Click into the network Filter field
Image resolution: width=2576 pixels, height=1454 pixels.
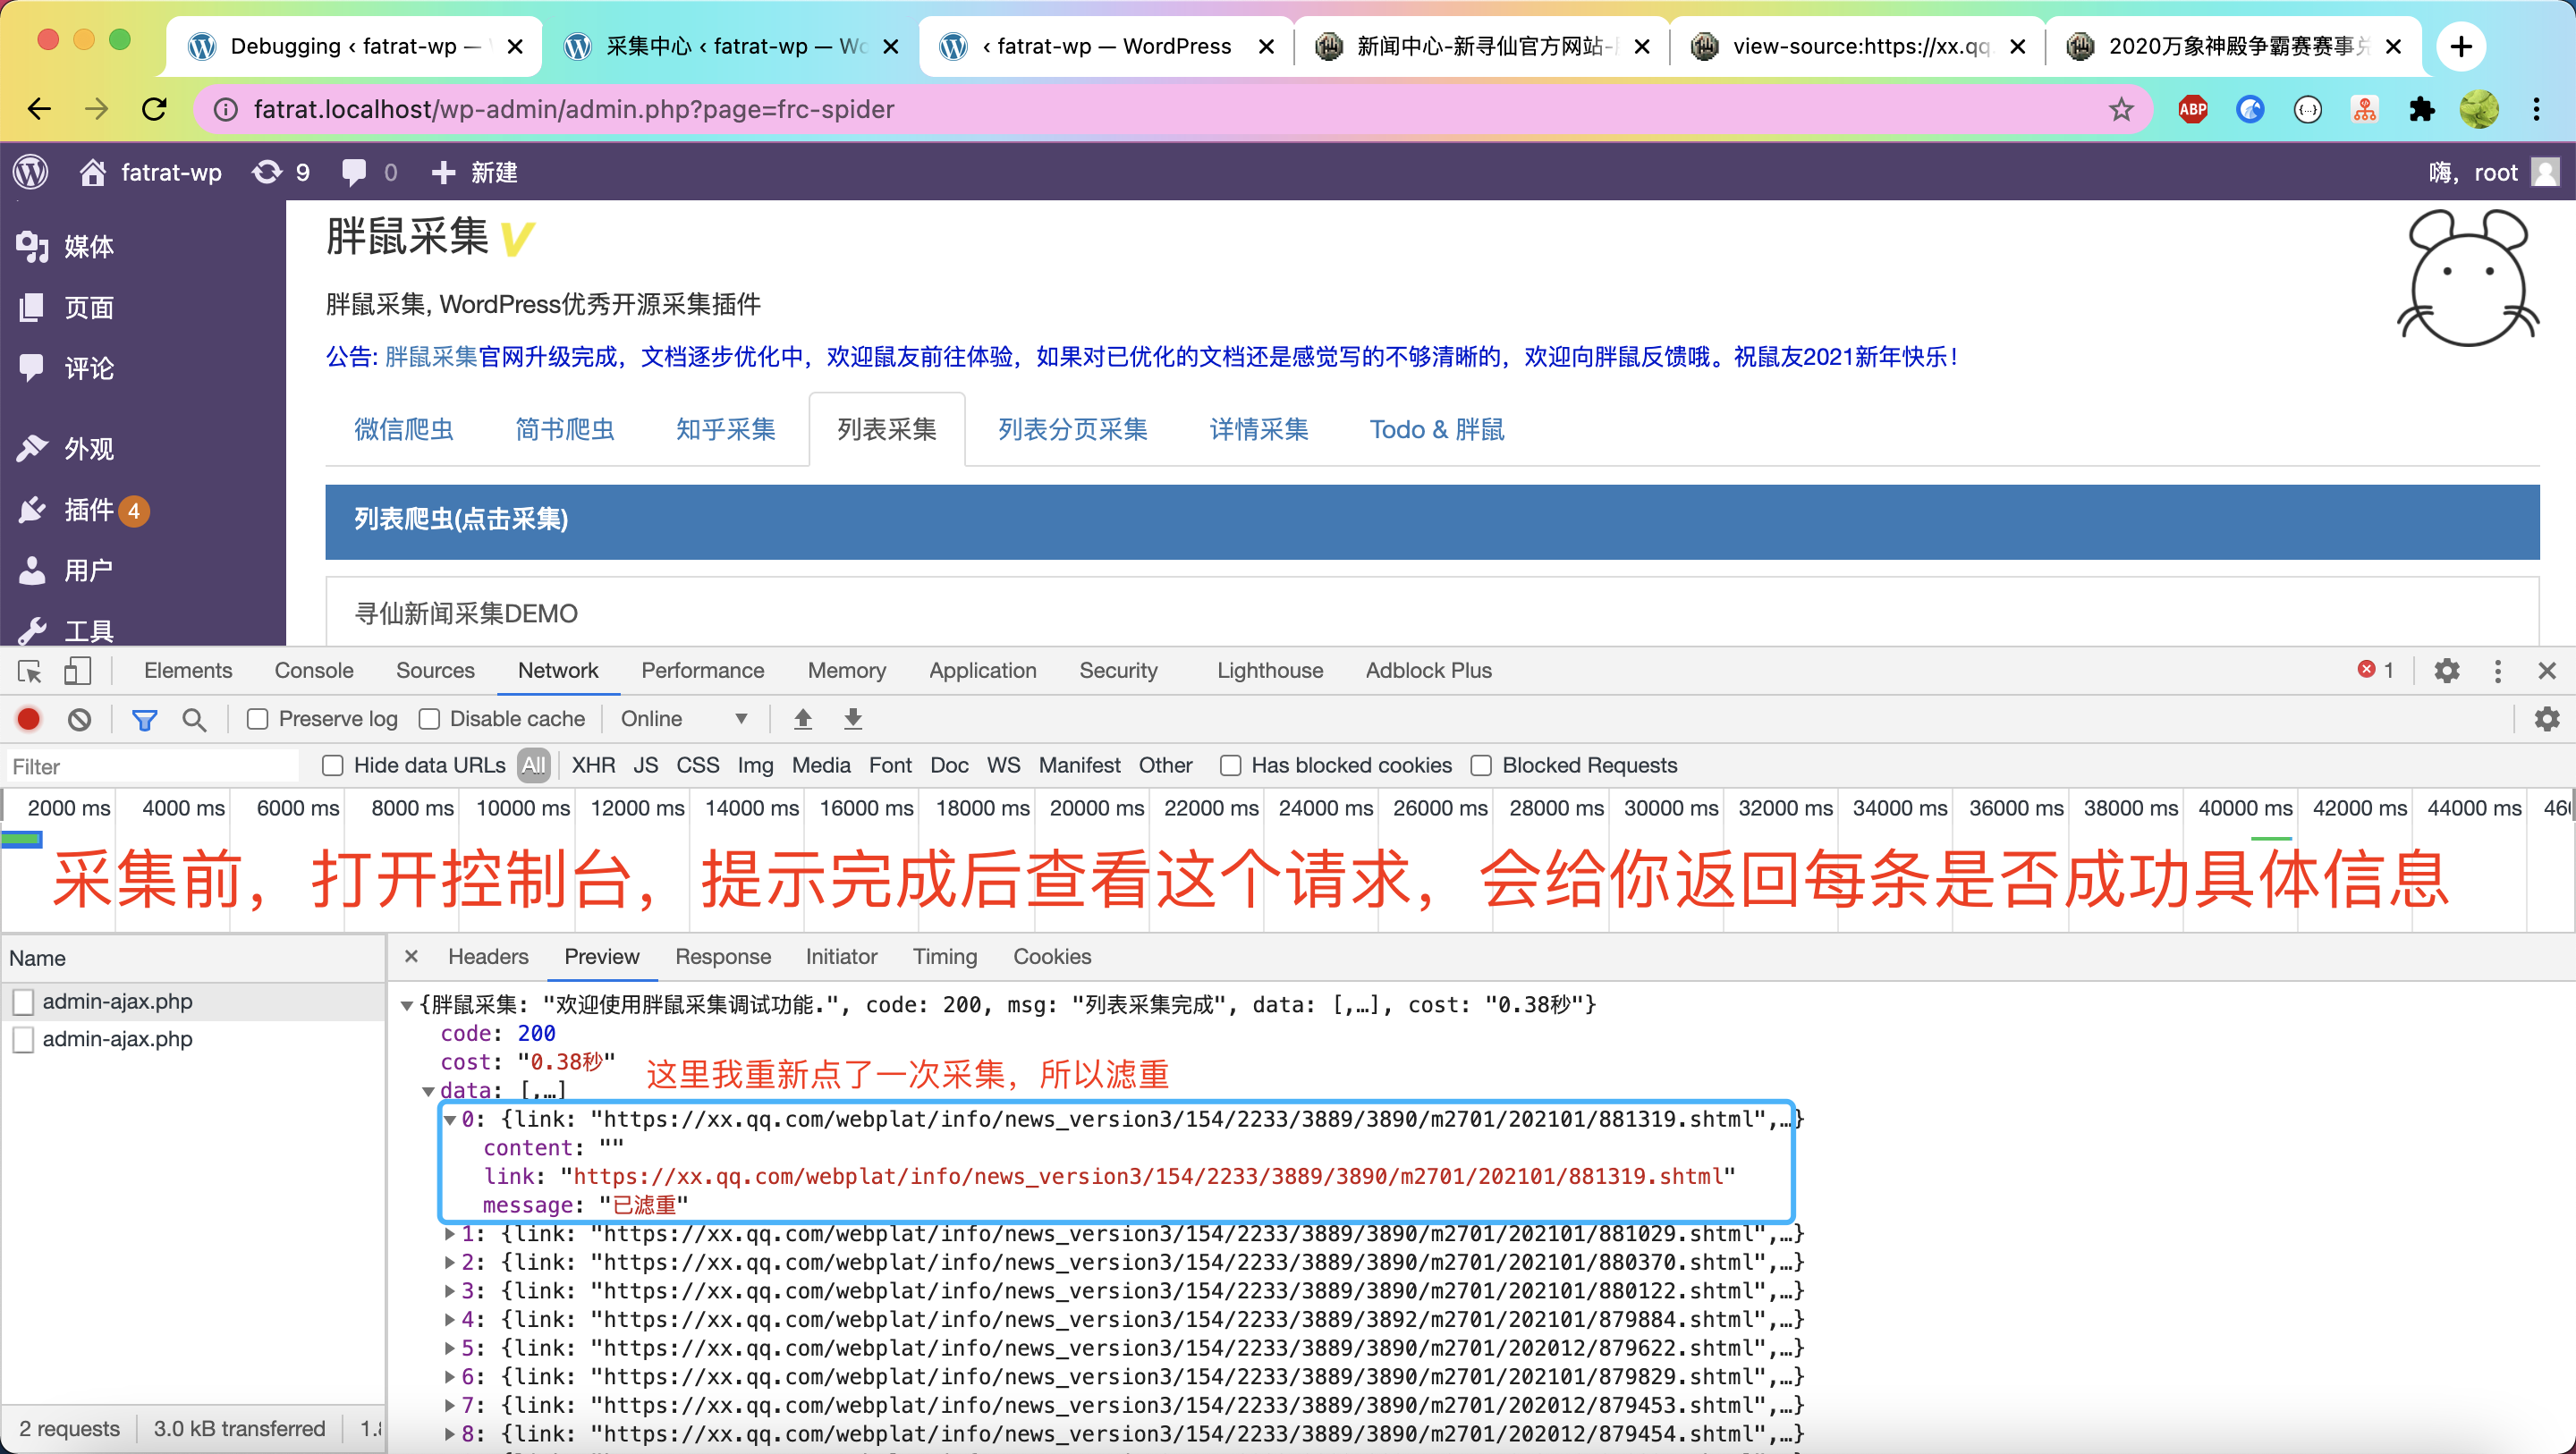151,767
